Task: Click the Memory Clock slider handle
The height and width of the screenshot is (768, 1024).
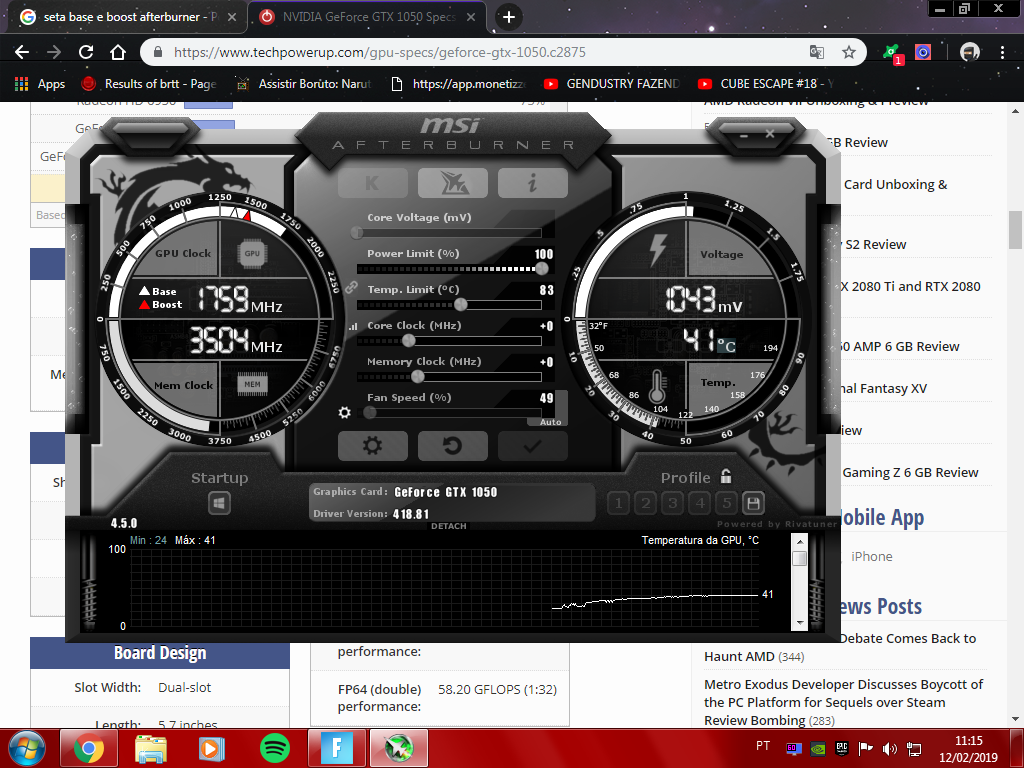Action: tap(418, 376)
